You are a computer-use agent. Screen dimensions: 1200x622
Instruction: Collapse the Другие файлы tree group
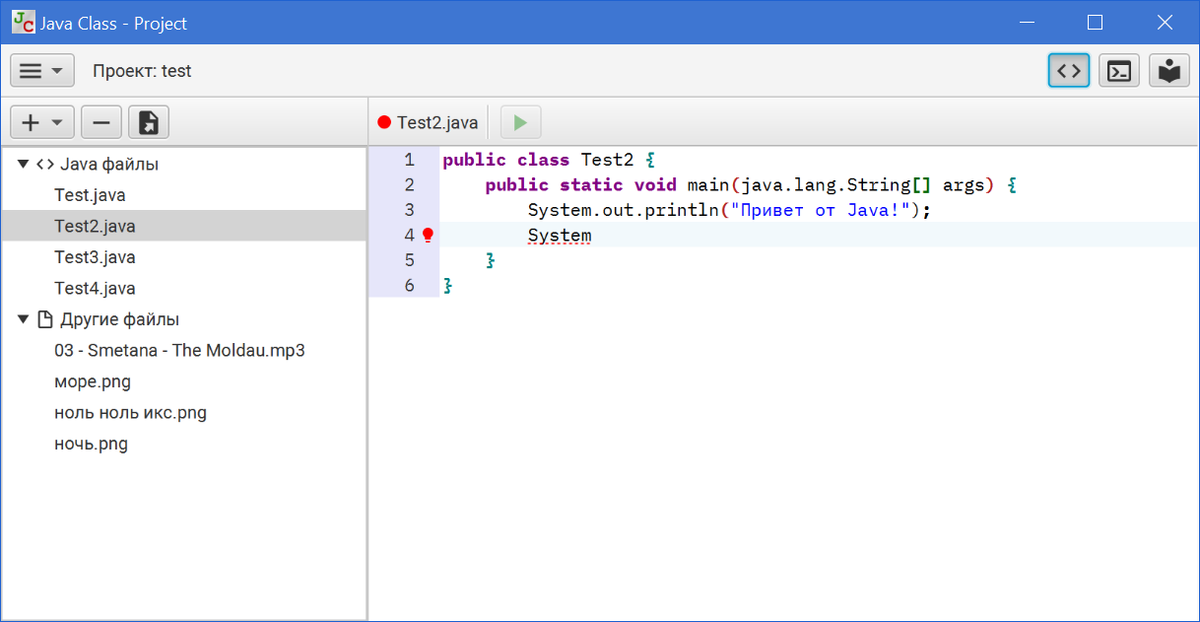tap(23, 319)
